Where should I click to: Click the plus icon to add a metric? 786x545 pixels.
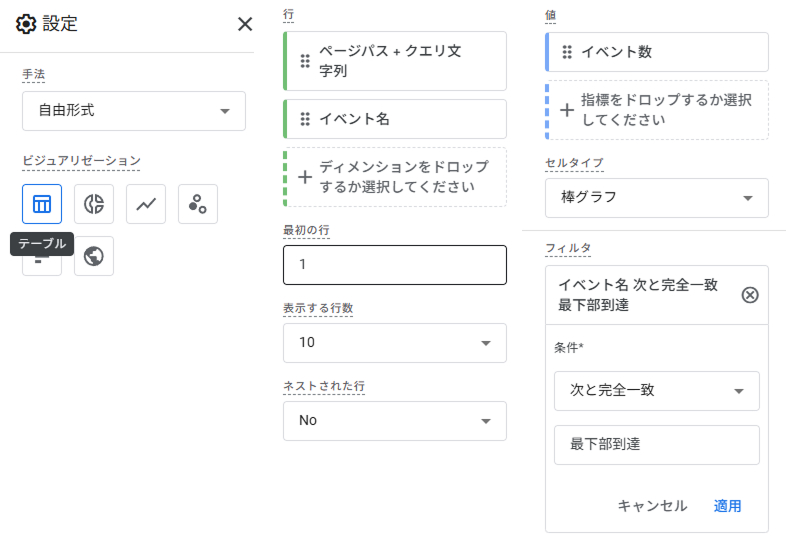point(567,110)
